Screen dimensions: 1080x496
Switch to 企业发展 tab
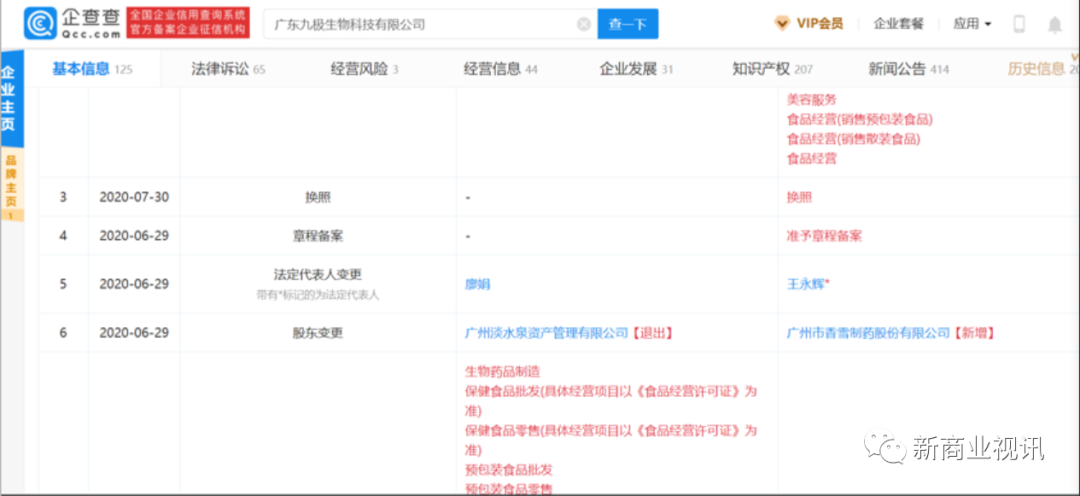click(636, 69)
